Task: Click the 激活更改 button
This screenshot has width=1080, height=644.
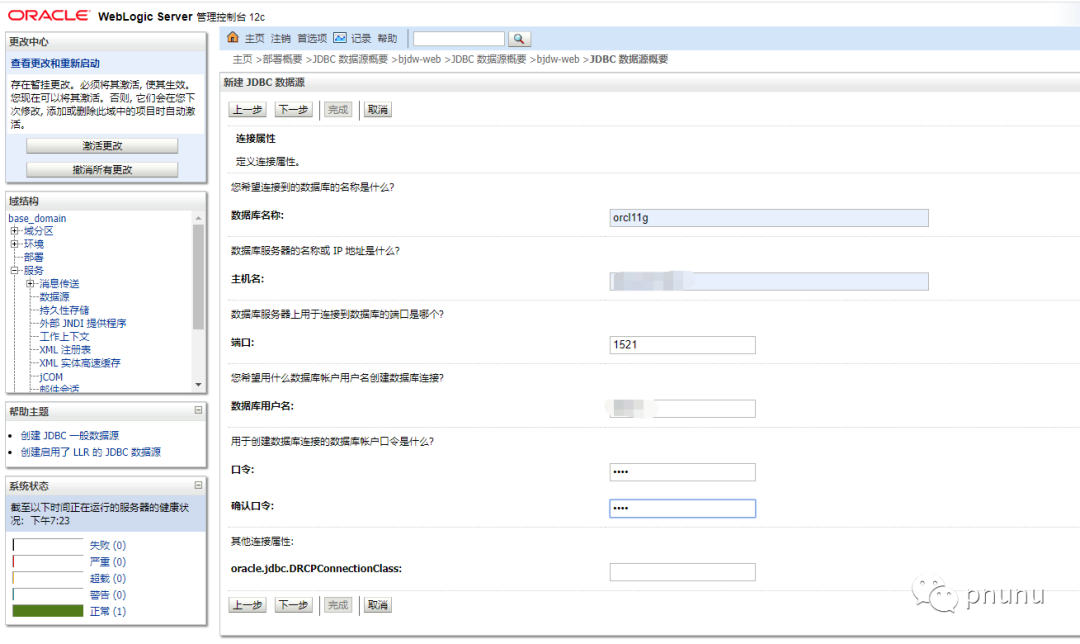Action: point(102,146)
